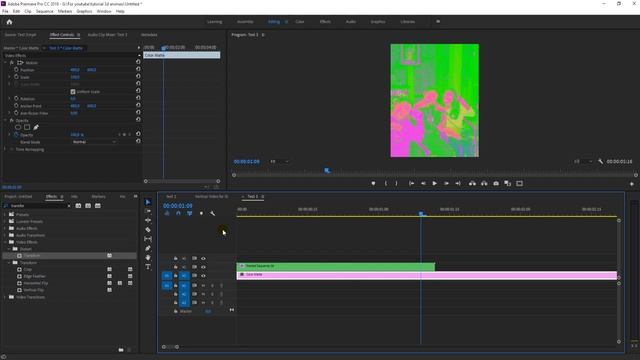Hide the Nested Sequence video track
The height and width of the screenshot is (360, 640).
coord(203,267)
